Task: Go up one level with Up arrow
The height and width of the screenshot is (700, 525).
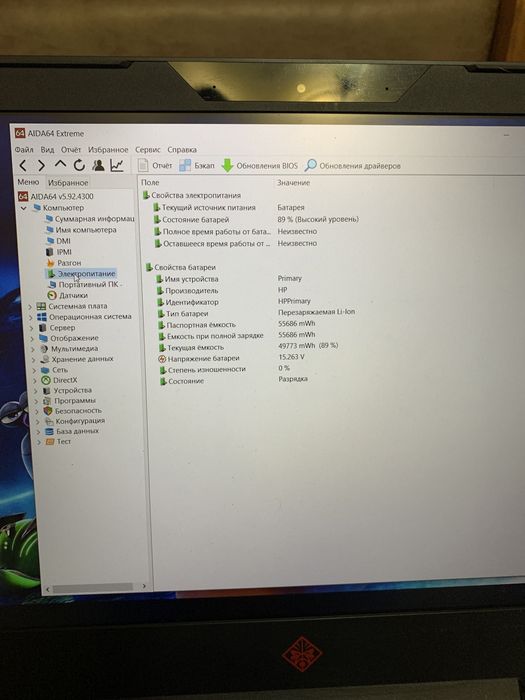Action: (x=60, y=164)
